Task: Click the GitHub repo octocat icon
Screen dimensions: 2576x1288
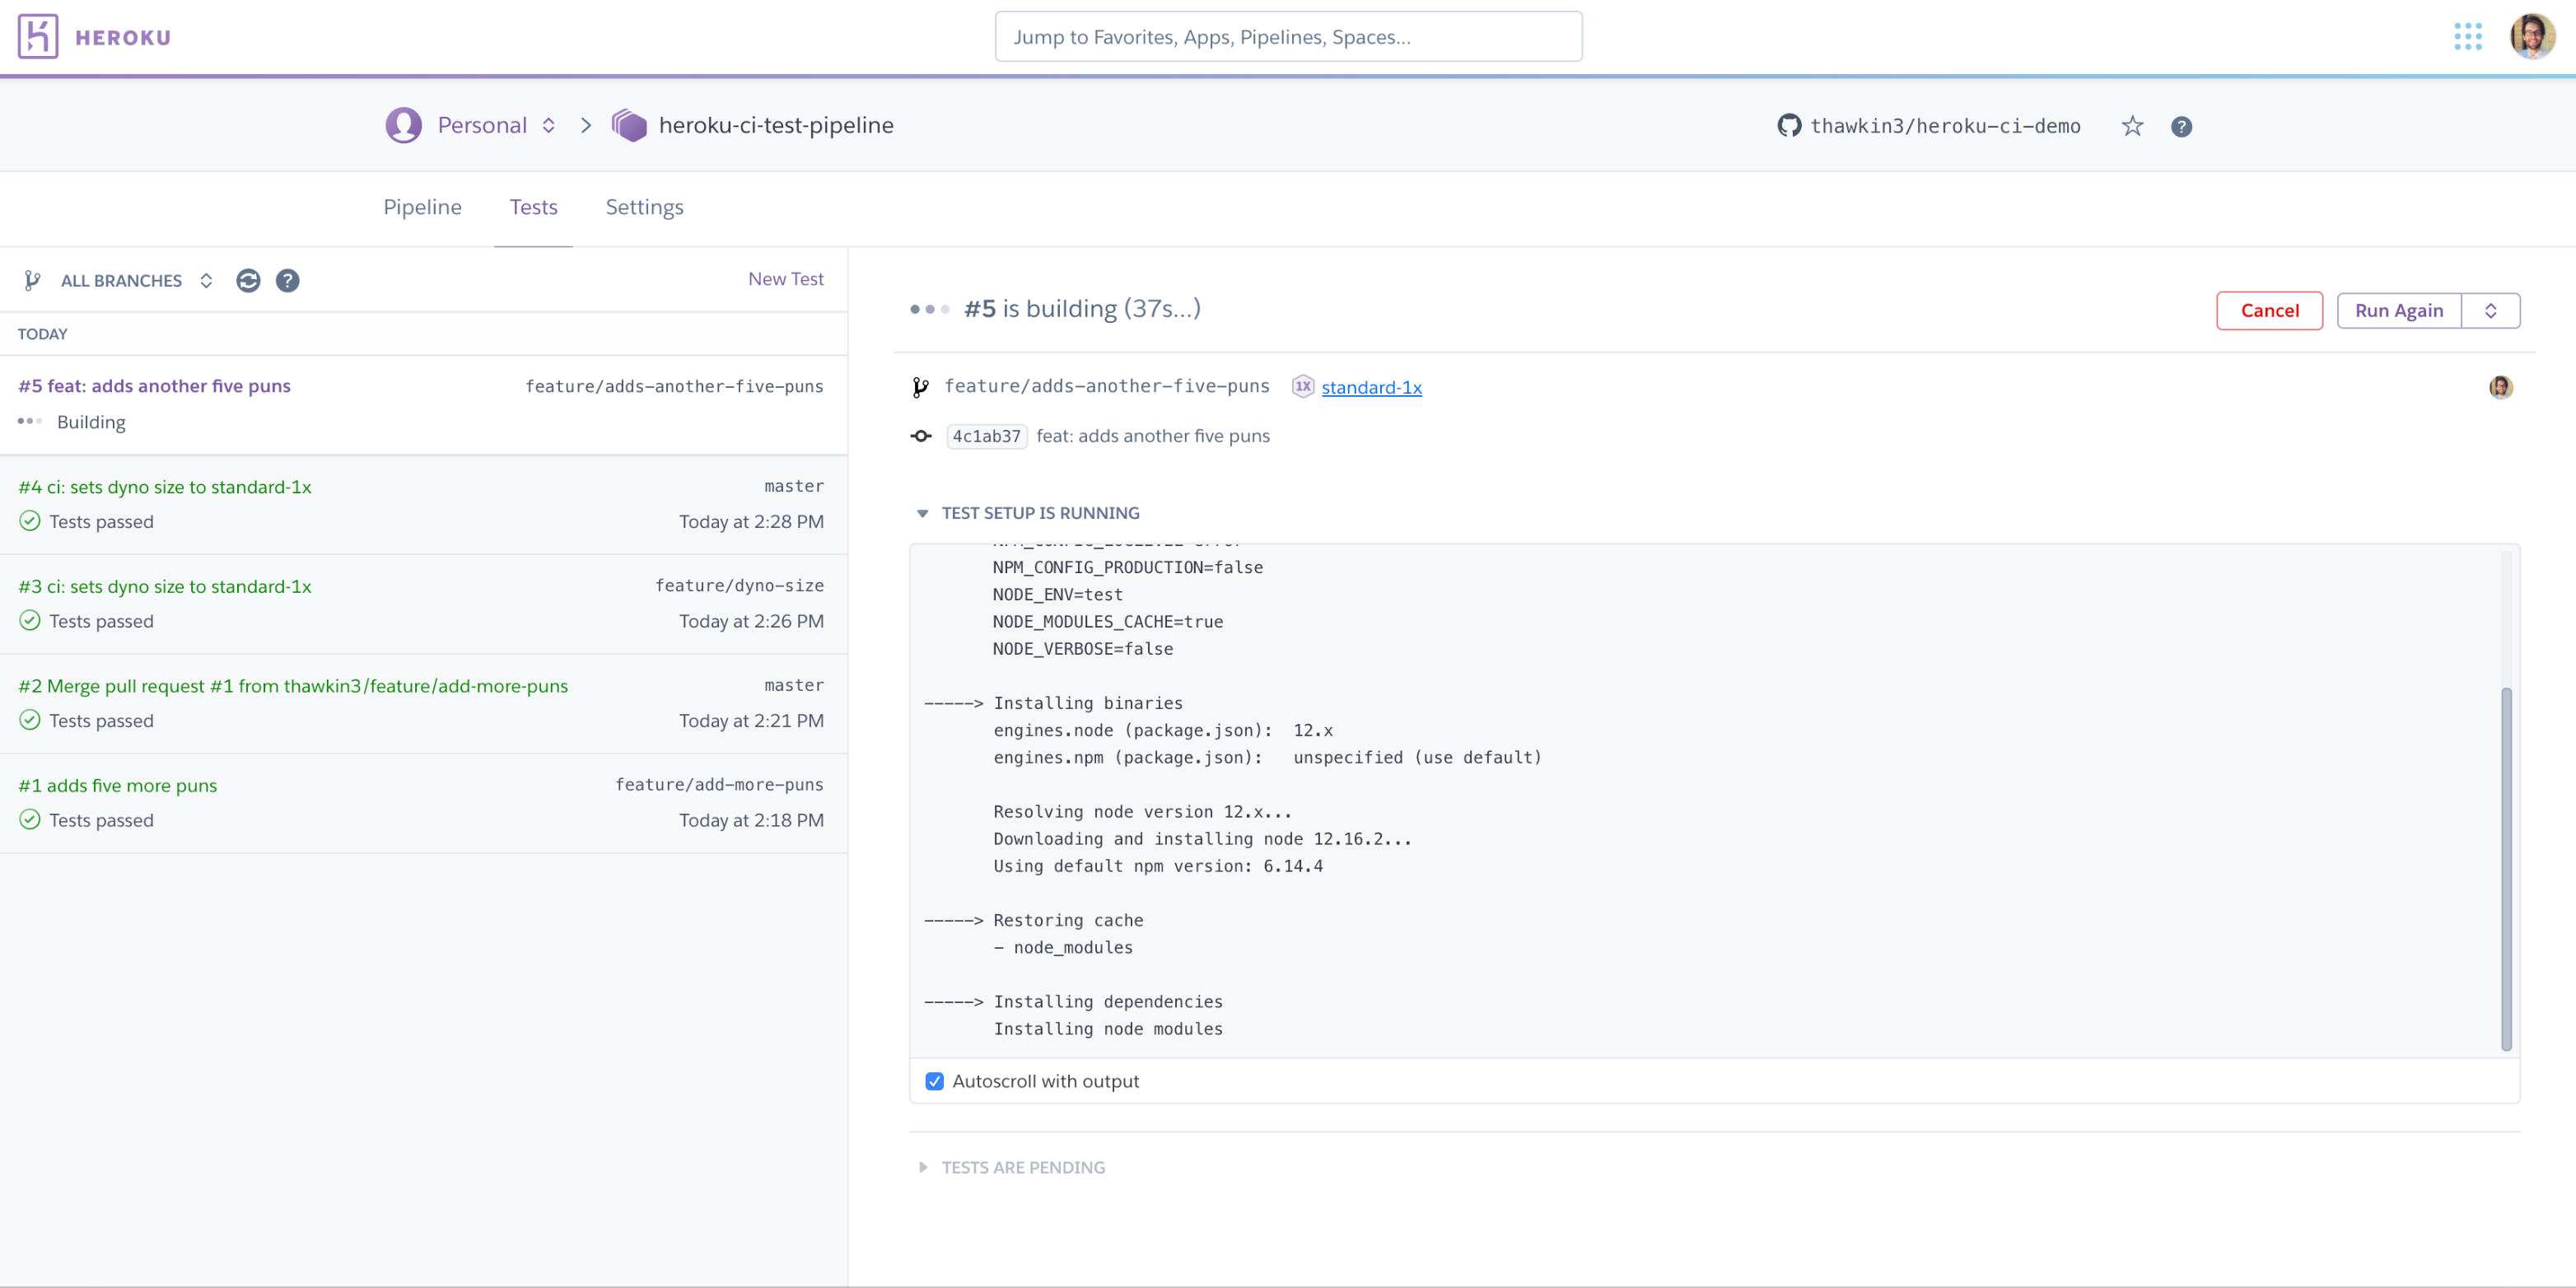Action: click(1789, 126)
